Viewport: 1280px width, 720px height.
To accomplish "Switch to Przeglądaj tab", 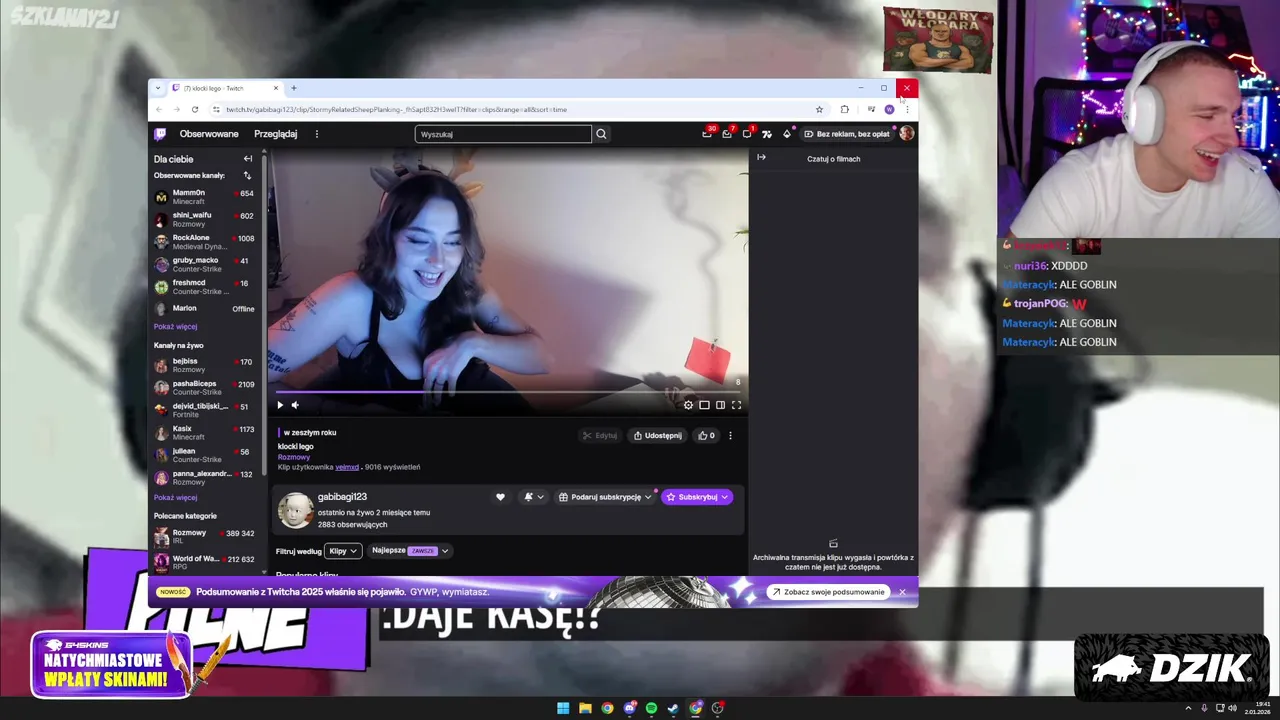I will (x=275, y=134).
